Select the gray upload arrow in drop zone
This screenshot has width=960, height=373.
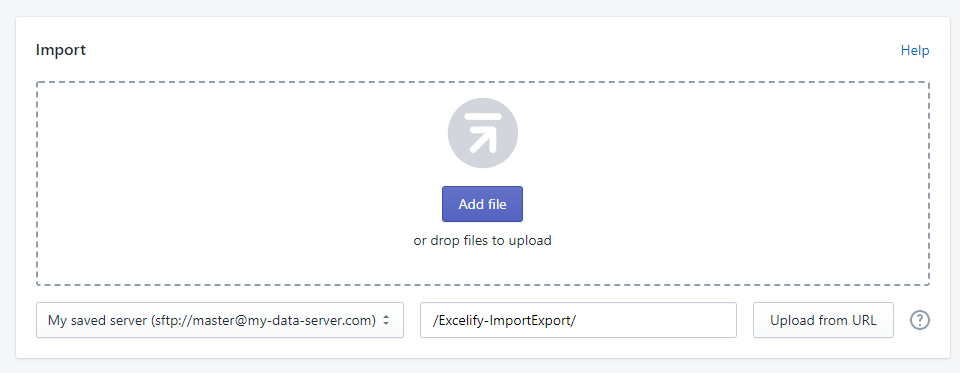click(482, 134)
